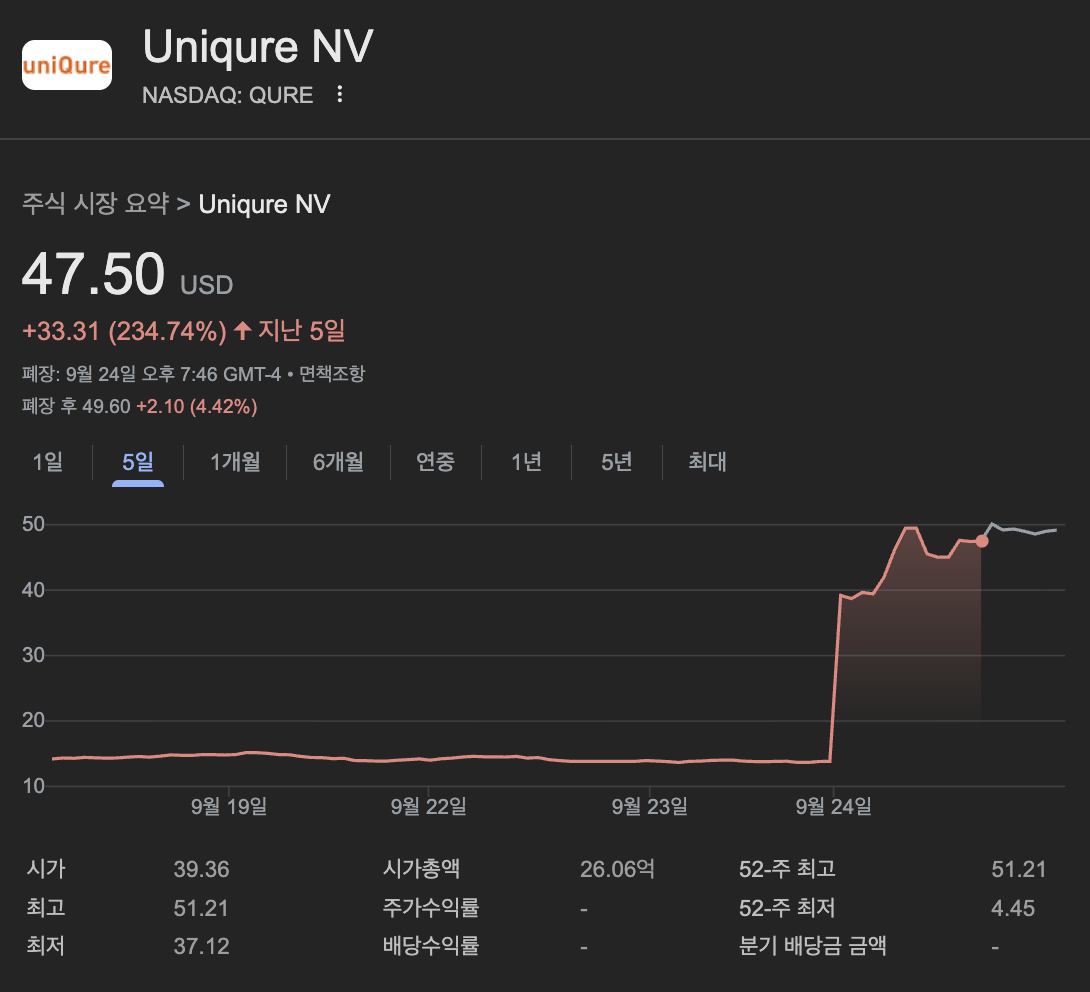Switch chart to 5년 range
1090x992 pixels.
point(617,462)
